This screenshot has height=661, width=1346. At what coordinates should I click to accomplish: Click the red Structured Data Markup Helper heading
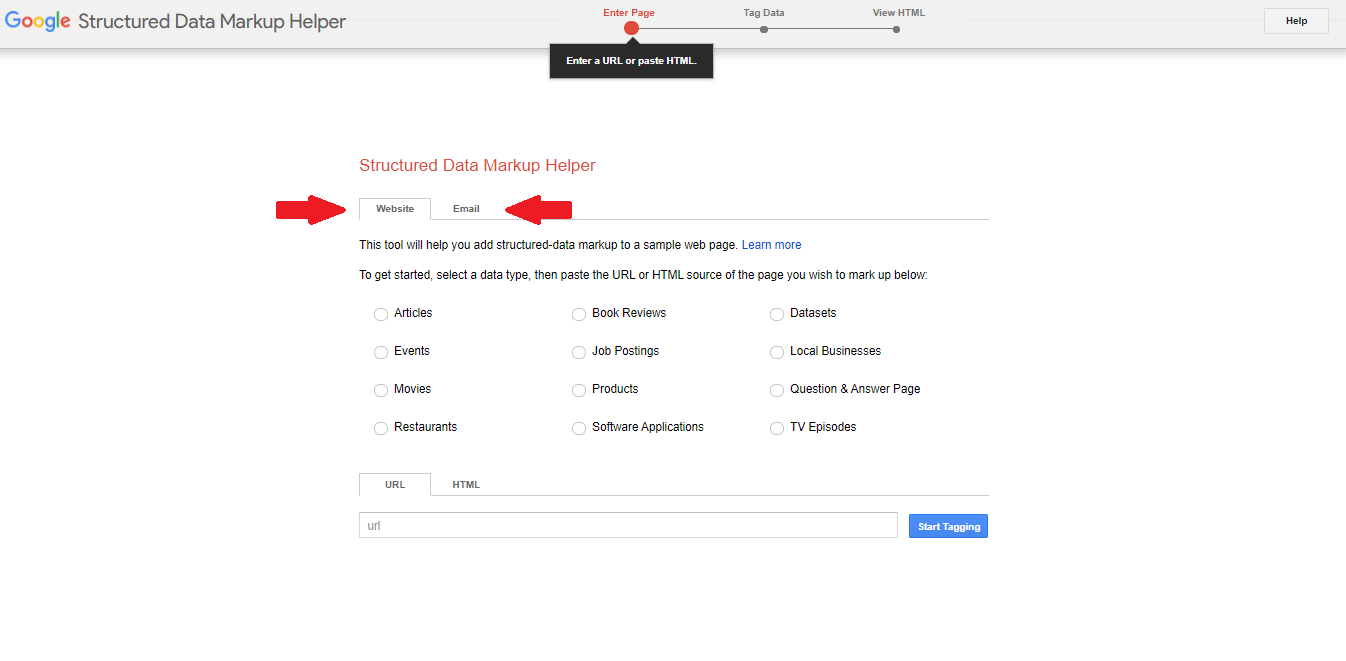[477, 166]
